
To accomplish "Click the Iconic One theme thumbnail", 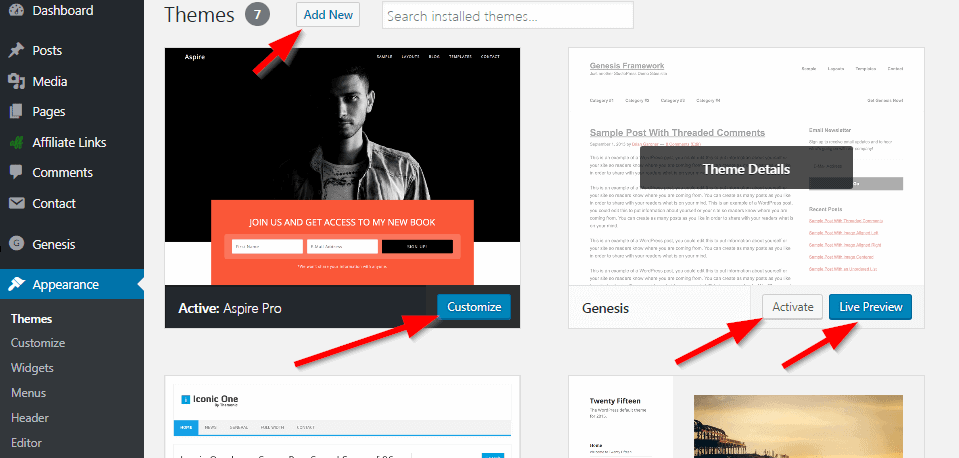I will (x=342, y=419).
